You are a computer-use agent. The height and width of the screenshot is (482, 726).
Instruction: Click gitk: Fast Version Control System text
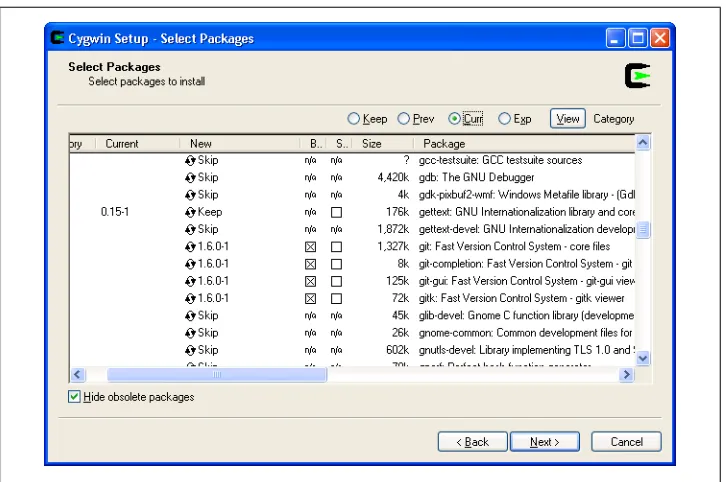tap(521, 298)
